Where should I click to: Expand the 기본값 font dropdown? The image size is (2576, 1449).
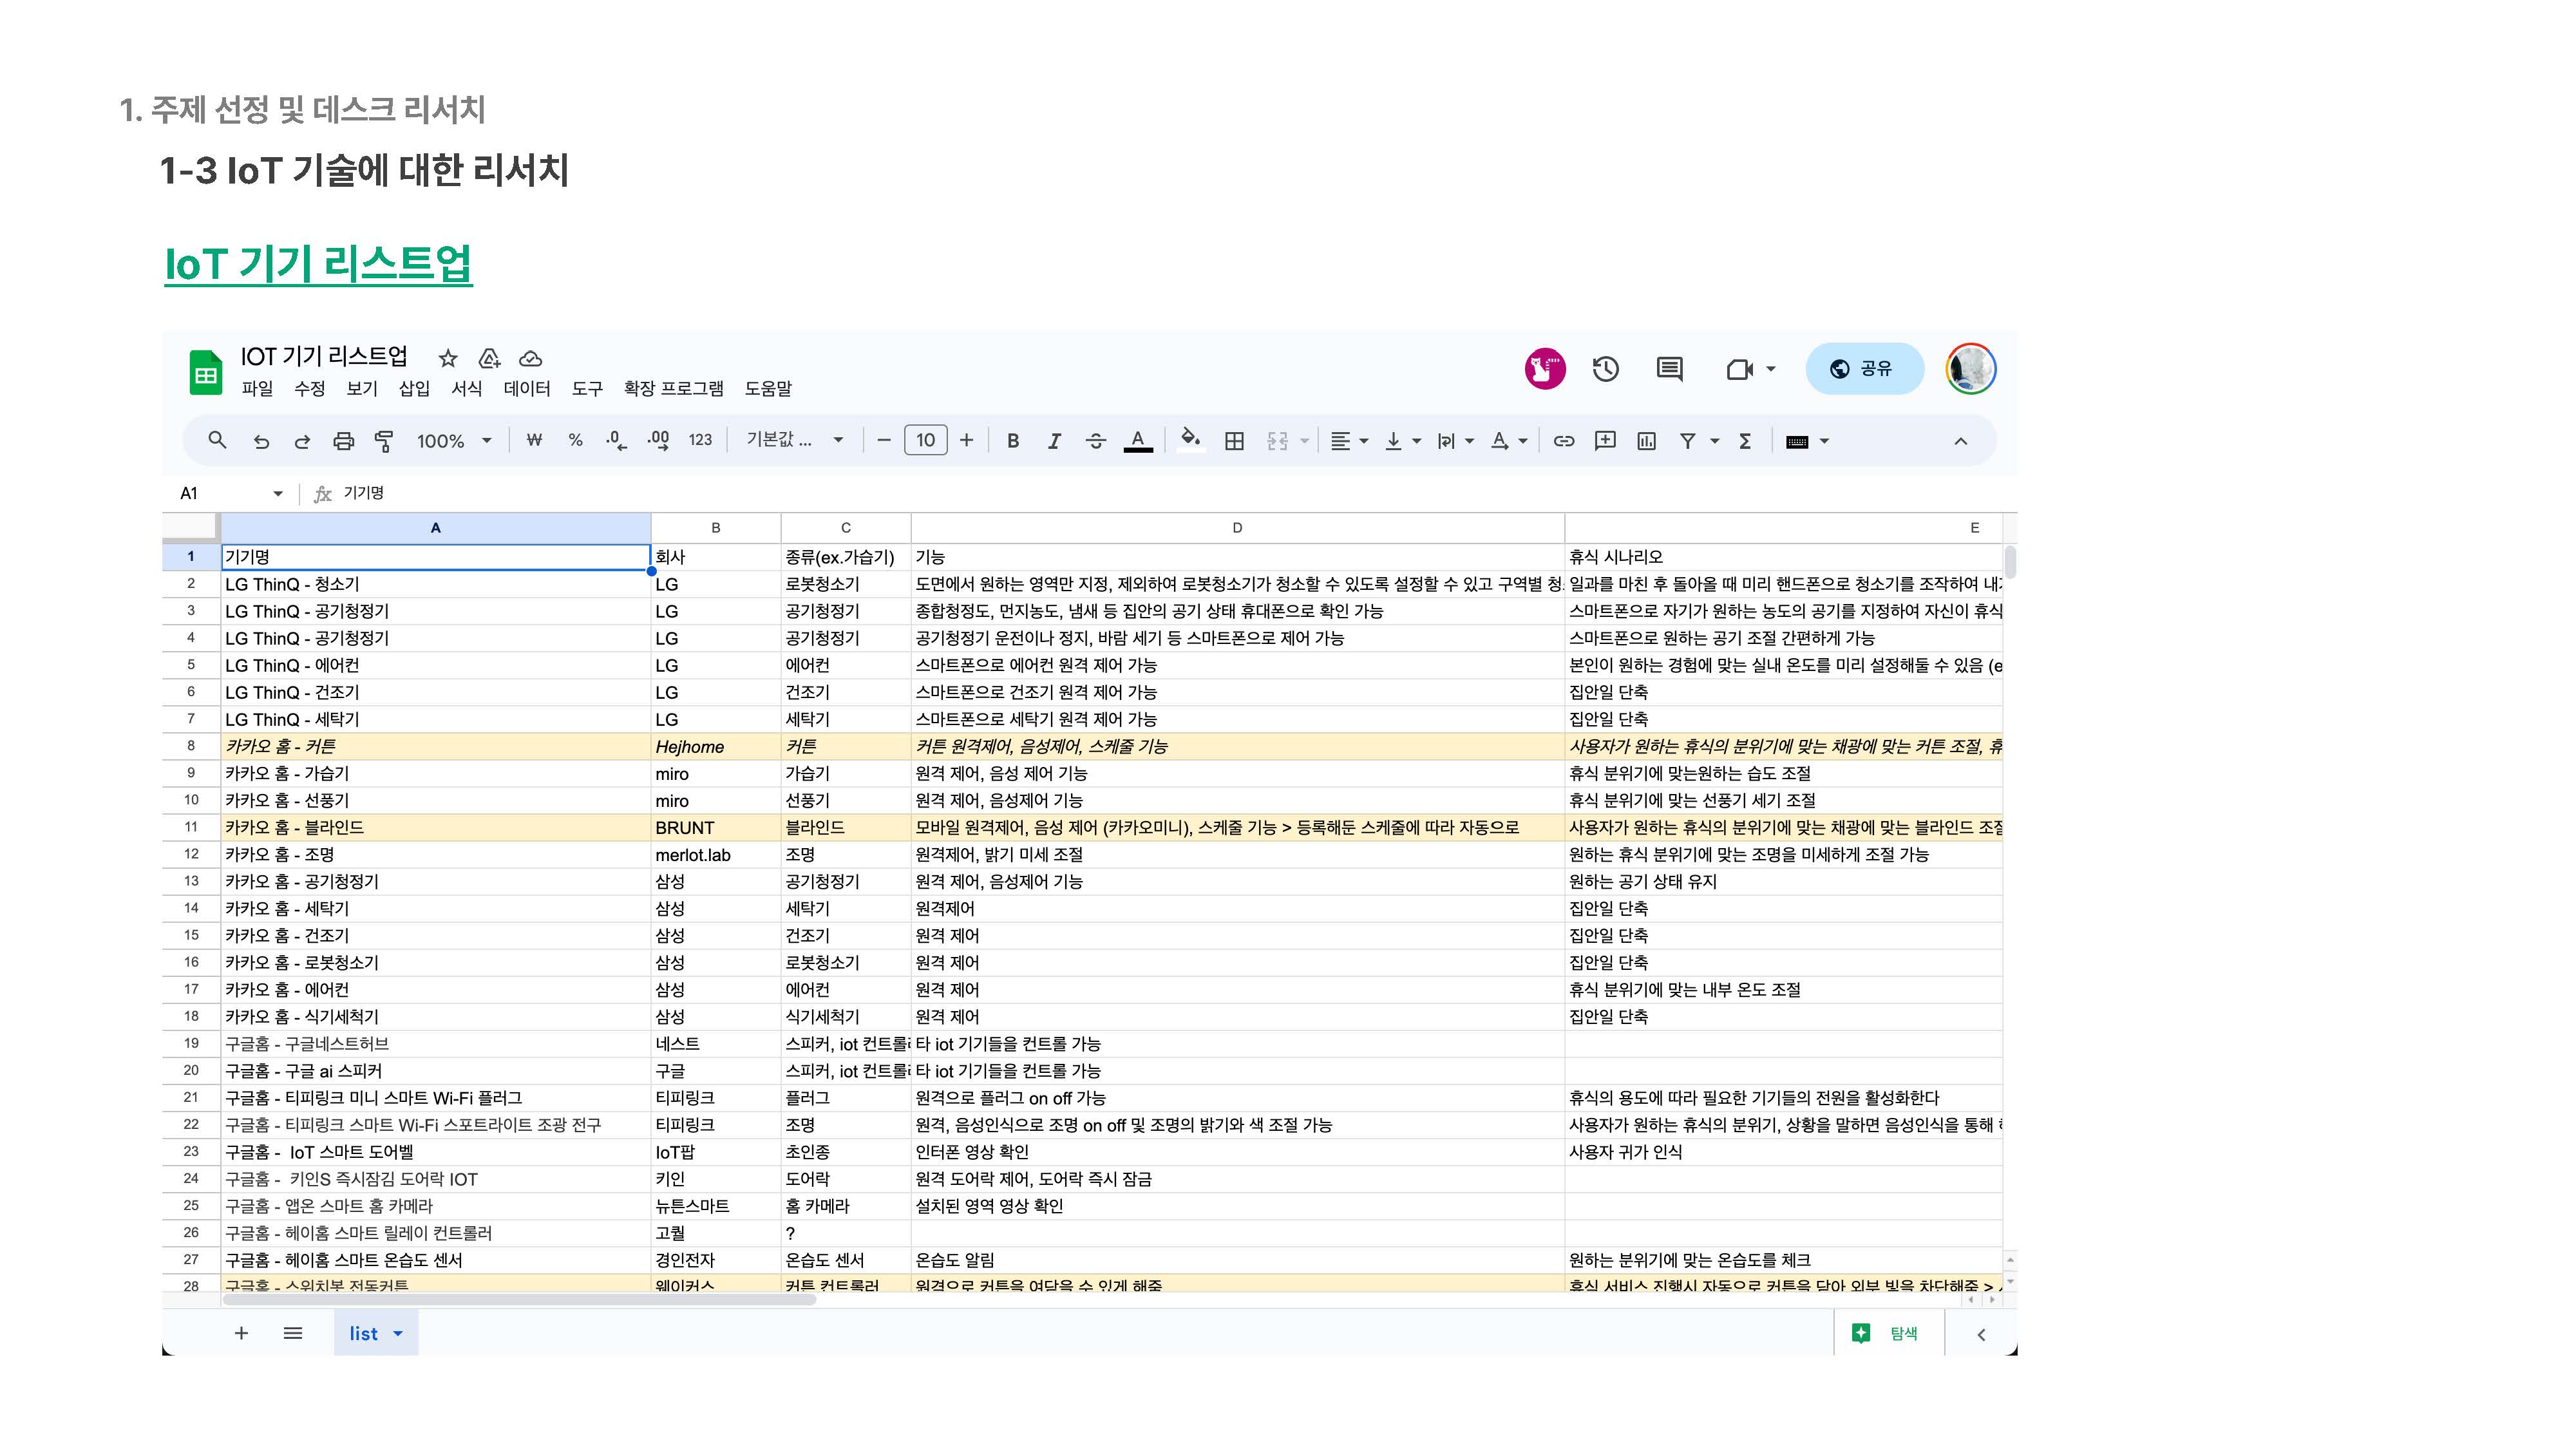(x=794, y=440)
